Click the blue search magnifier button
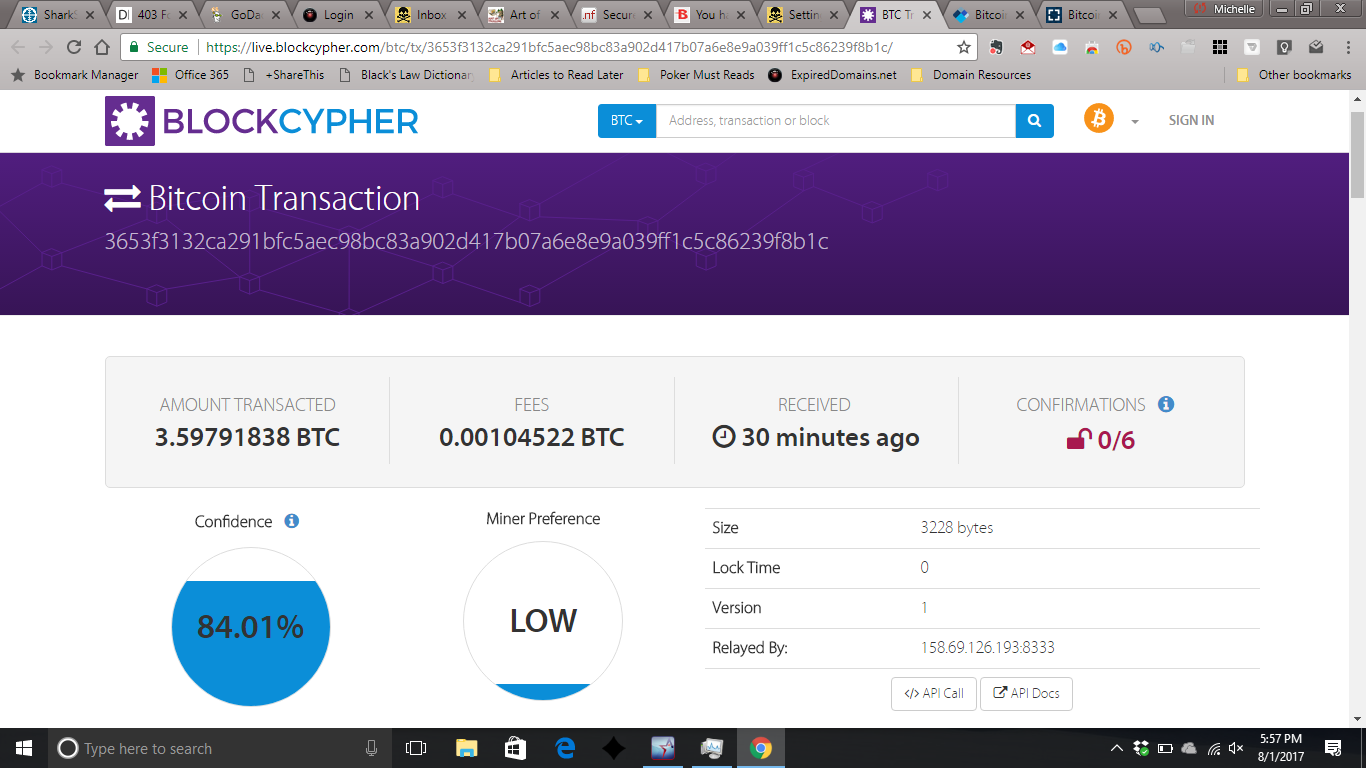This screenshot has width=1366, height=768. point(1034,121)
